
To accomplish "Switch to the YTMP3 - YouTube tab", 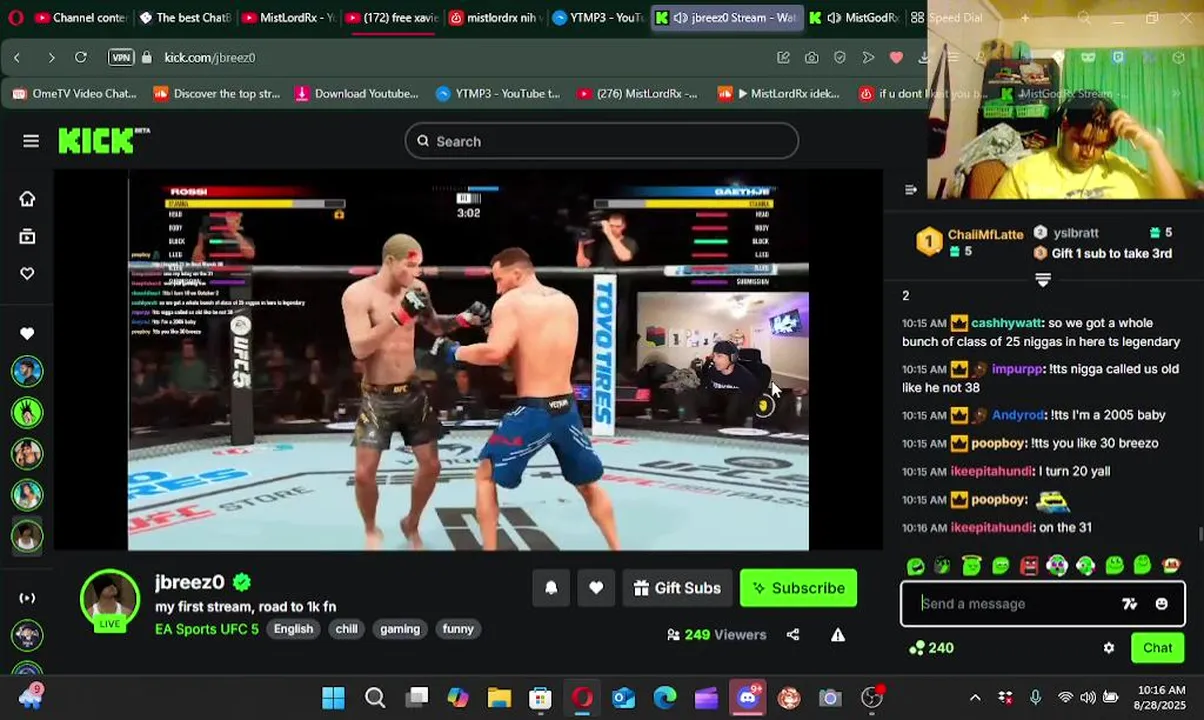I will tap(598, 18).
